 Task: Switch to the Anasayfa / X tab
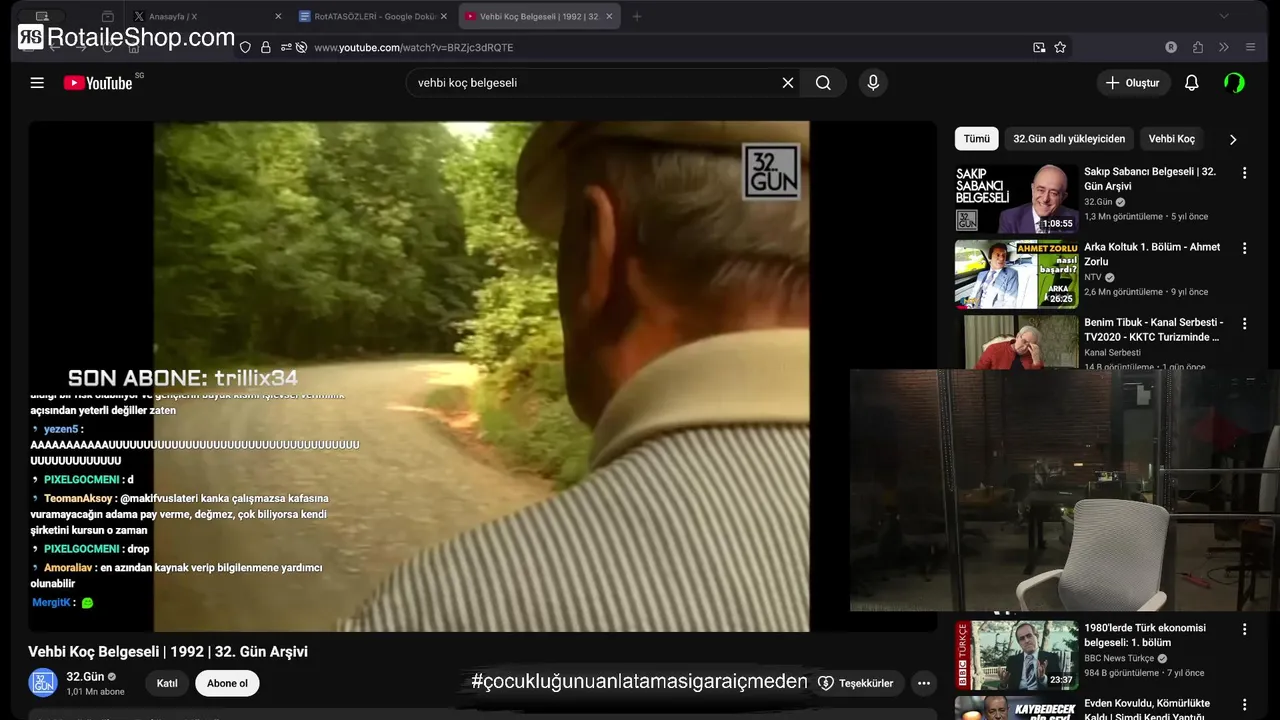[x=207, y=16]
